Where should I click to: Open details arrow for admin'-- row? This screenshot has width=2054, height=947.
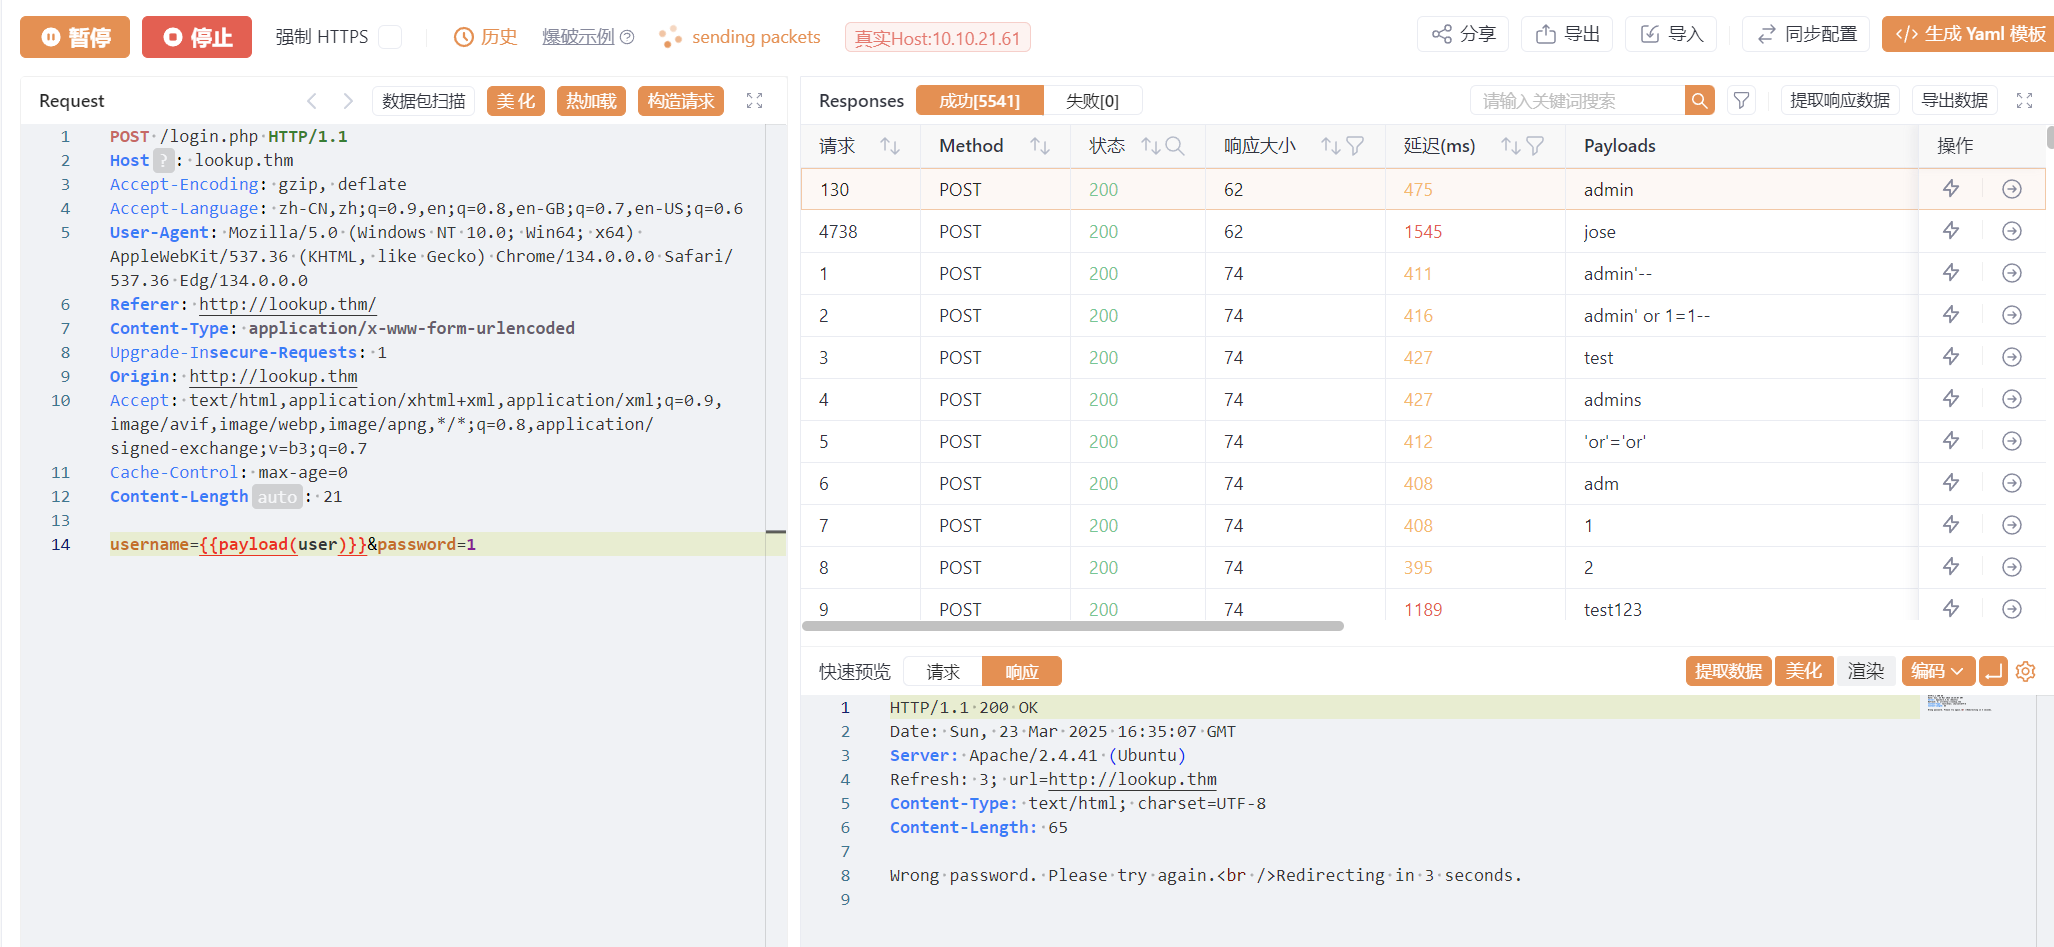click(x=2012, y=273)
